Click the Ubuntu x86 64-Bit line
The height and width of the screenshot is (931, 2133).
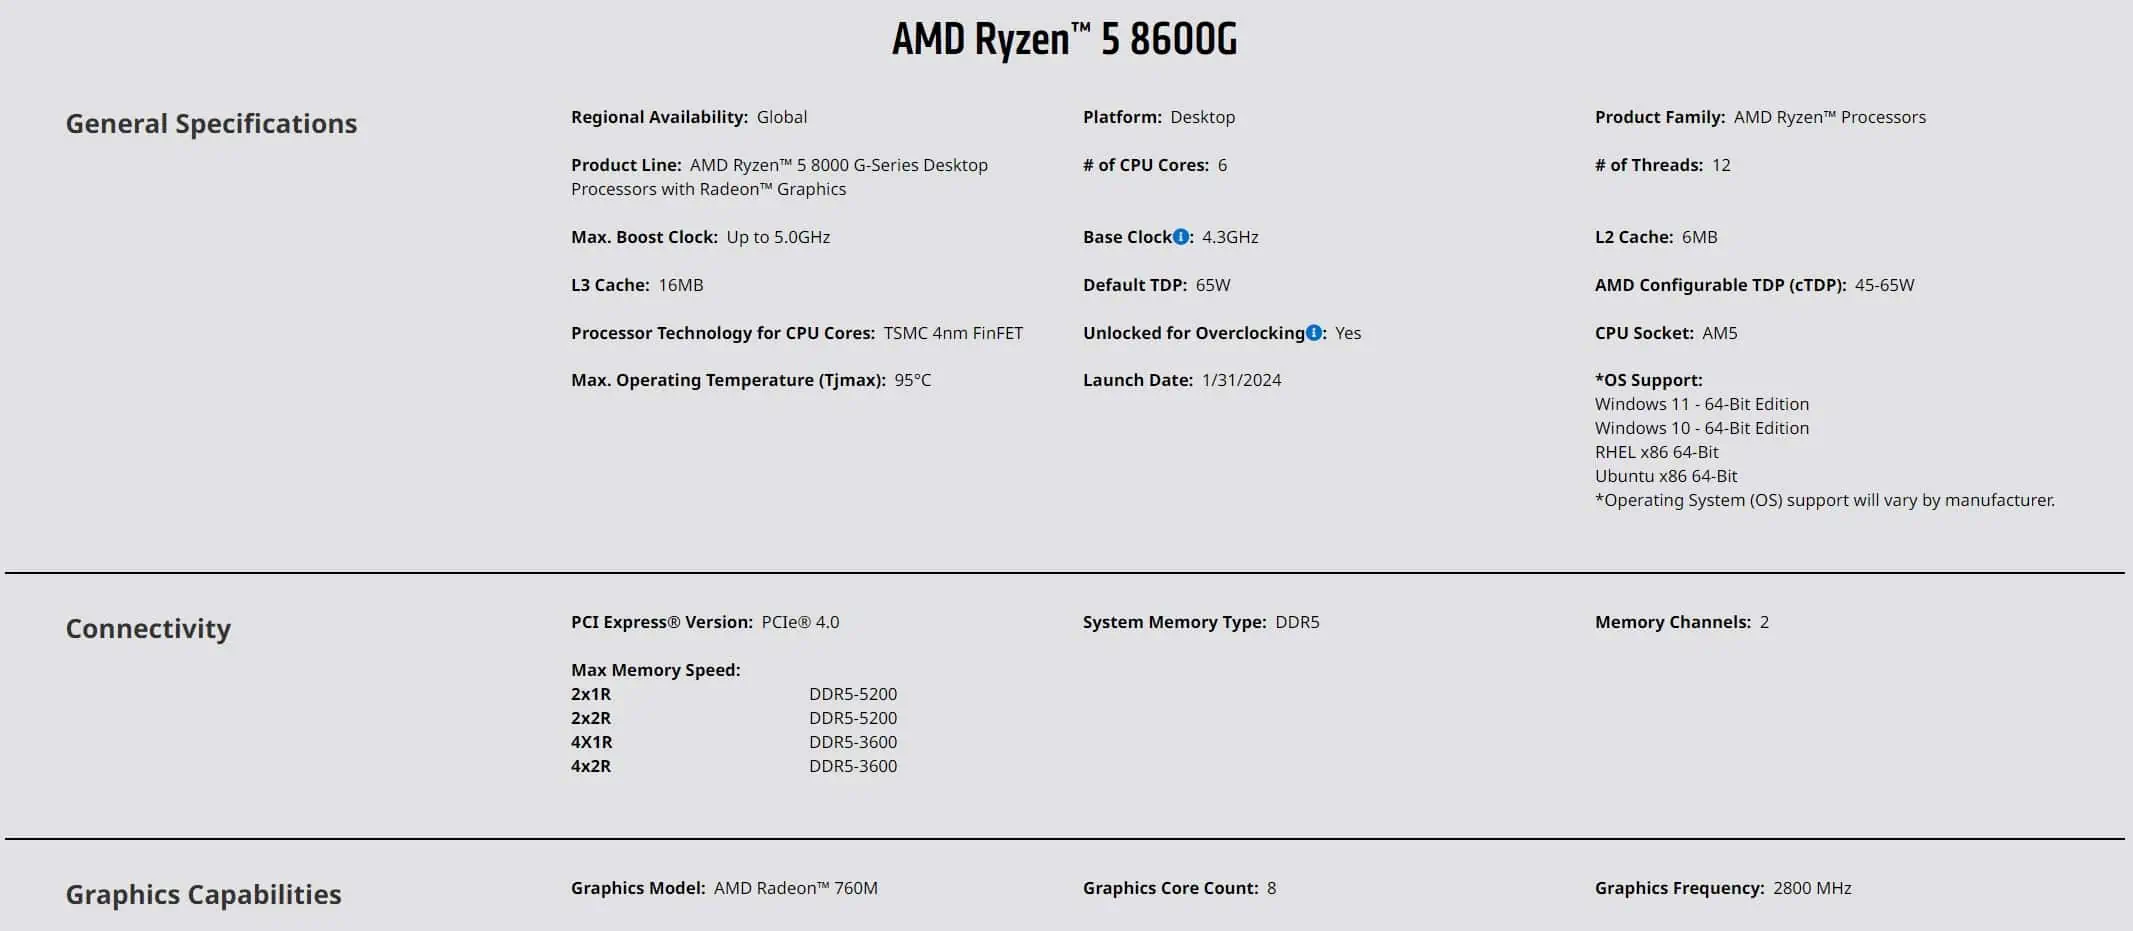1665,477
